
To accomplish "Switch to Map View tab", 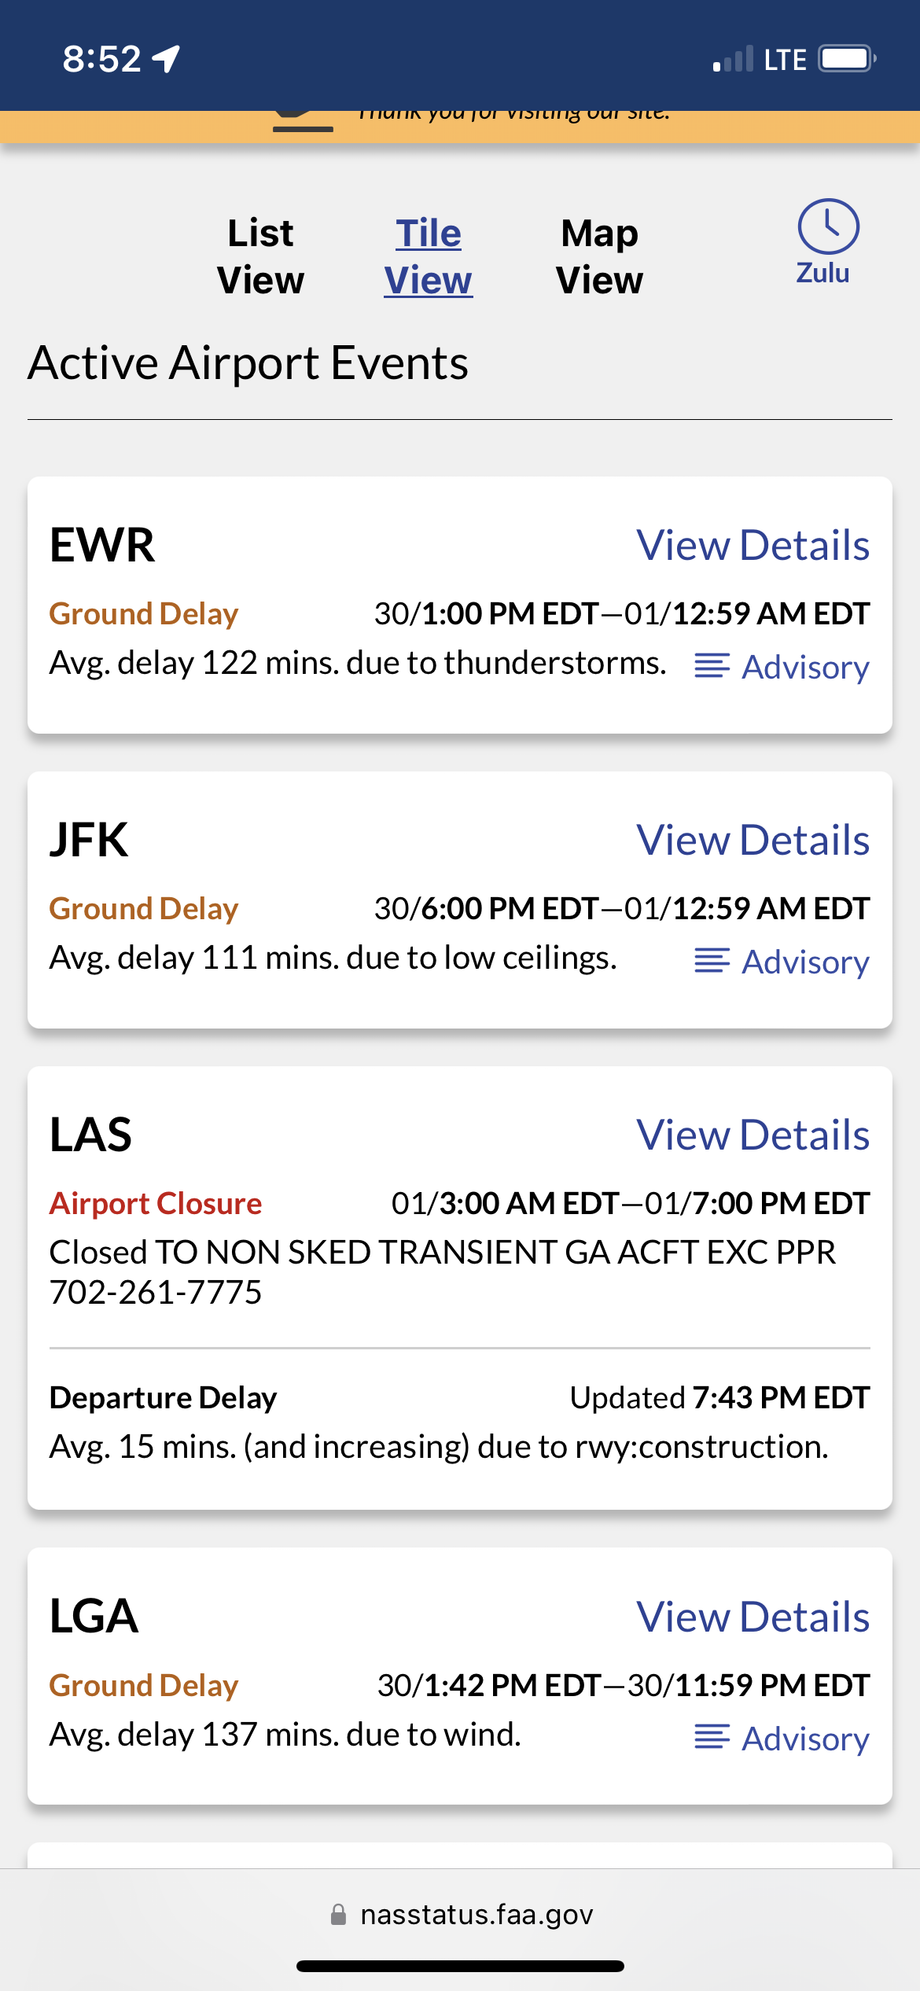I will 599,257.
